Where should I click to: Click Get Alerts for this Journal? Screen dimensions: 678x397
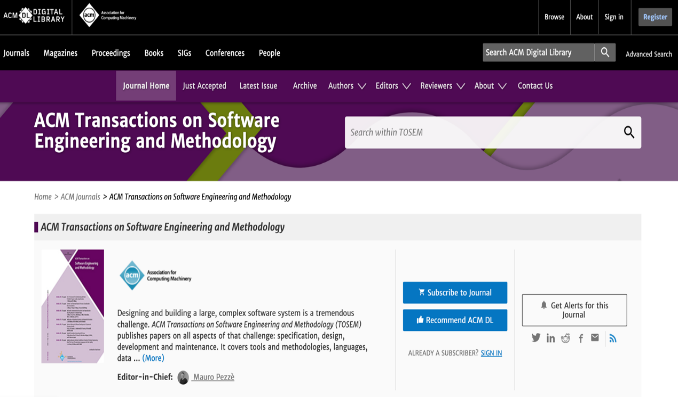coord(574,310)
